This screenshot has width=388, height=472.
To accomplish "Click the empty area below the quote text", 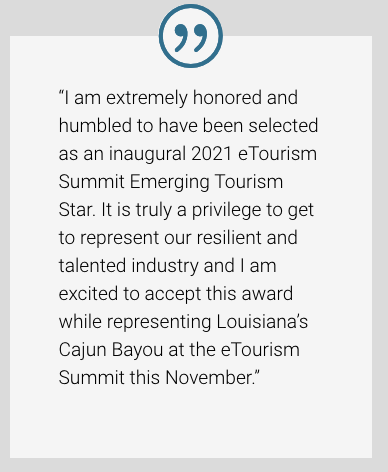I will [x=191, y=423].
